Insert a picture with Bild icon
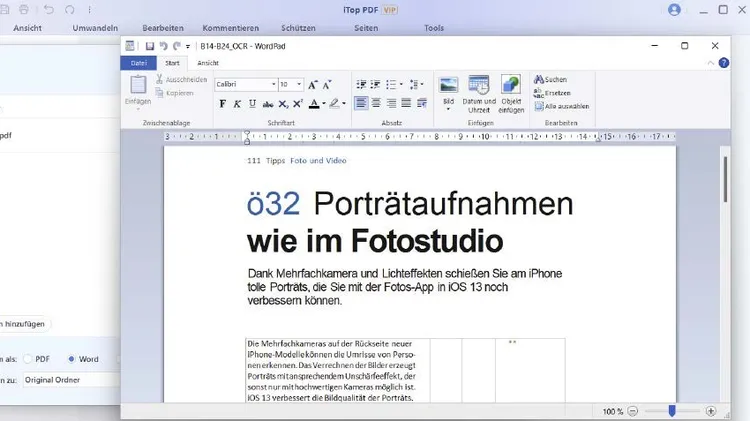Screen dimensions: 750x421 (x=449, y=85)
